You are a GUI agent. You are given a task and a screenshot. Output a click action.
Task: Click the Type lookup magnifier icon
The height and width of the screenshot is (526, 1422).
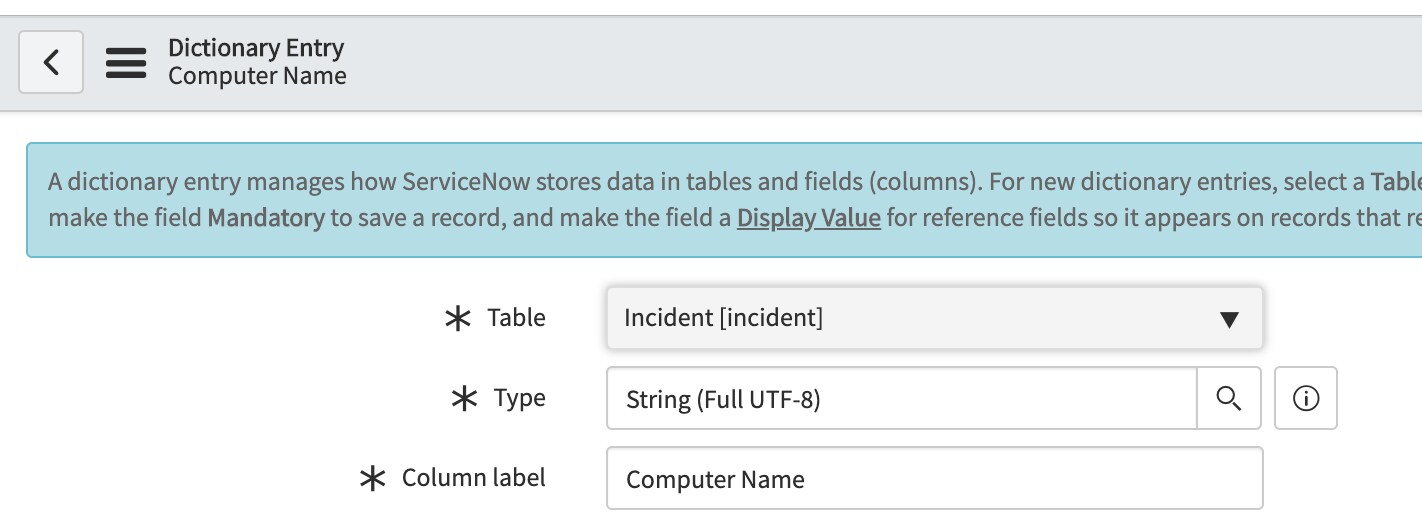(x=1229, y=398)
